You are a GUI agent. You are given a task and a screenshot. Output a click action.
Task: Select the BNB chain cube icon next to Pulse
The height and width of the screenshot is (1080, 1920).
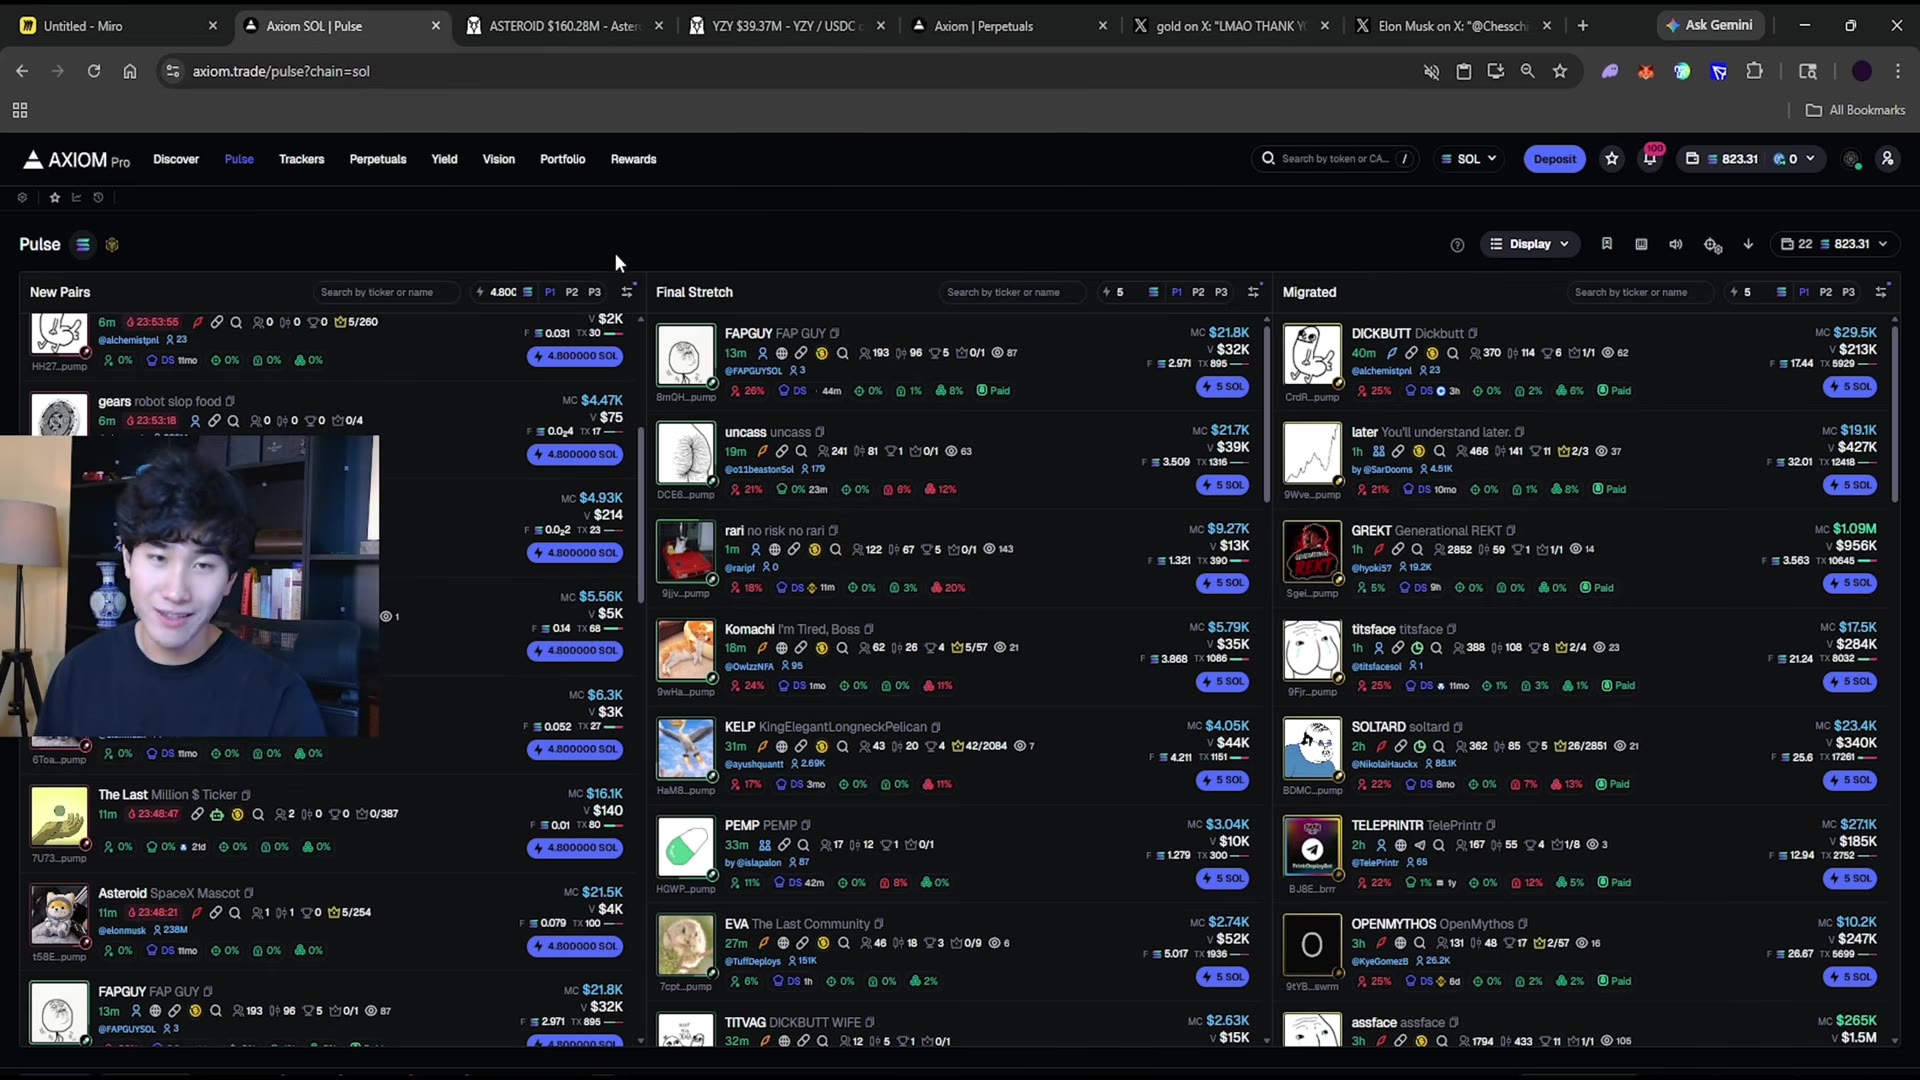(112, 245)
